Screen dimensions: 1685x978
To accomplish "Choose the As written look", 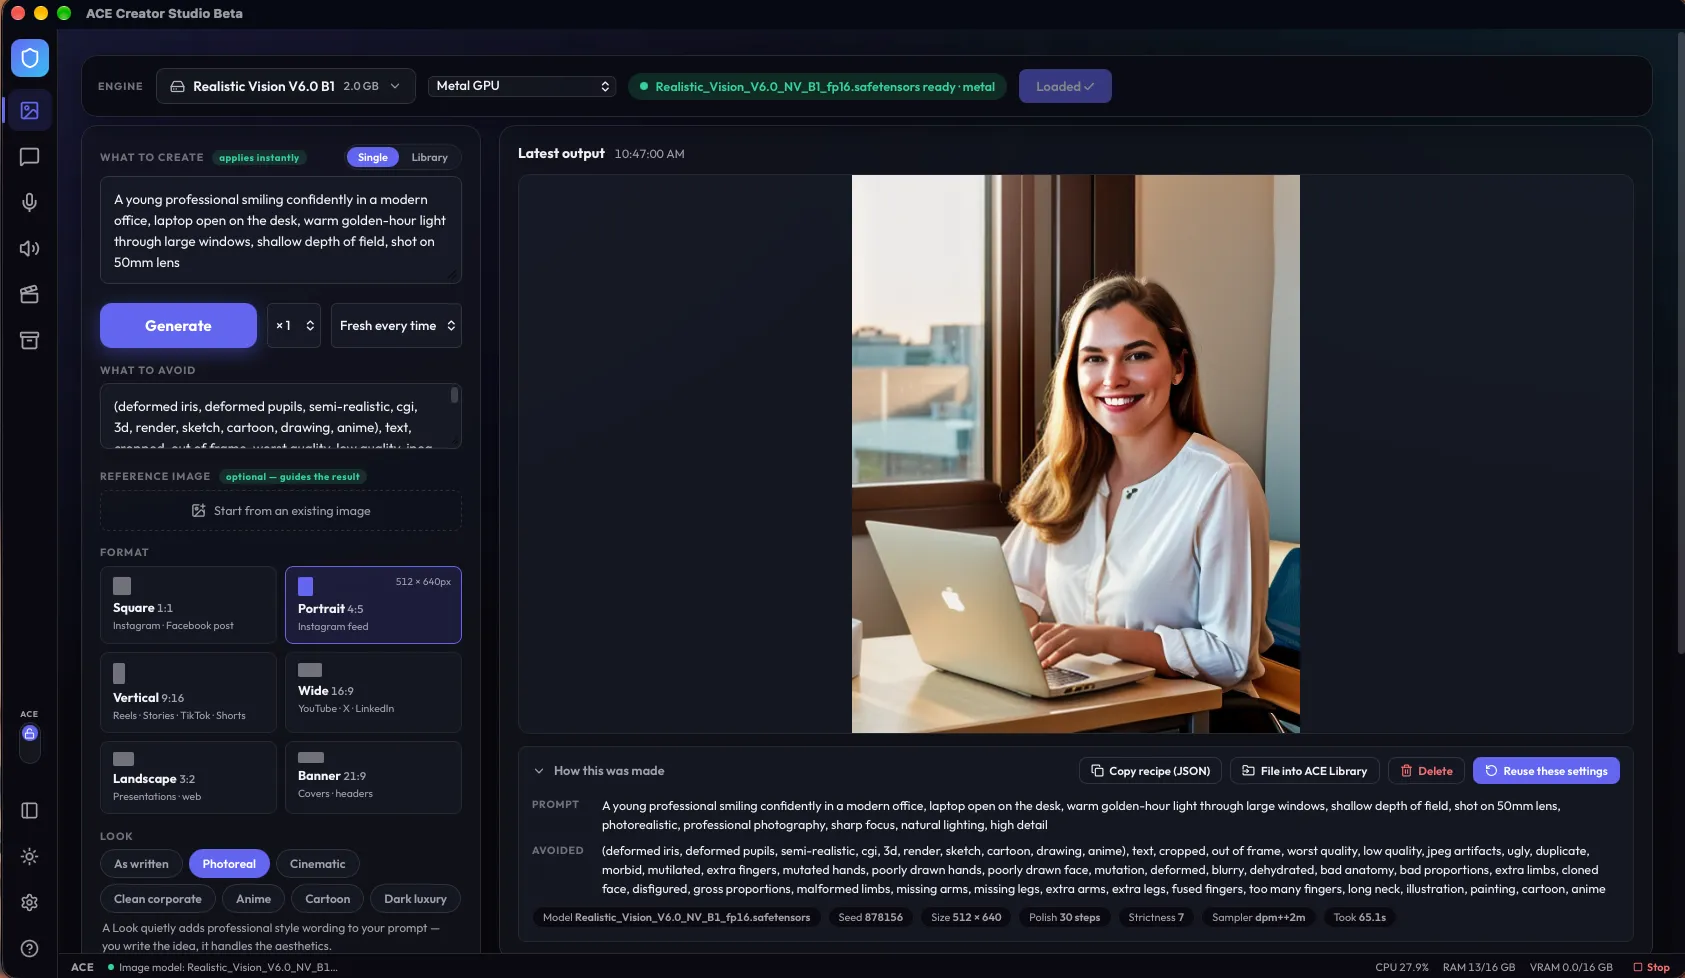I will (141, 864).
